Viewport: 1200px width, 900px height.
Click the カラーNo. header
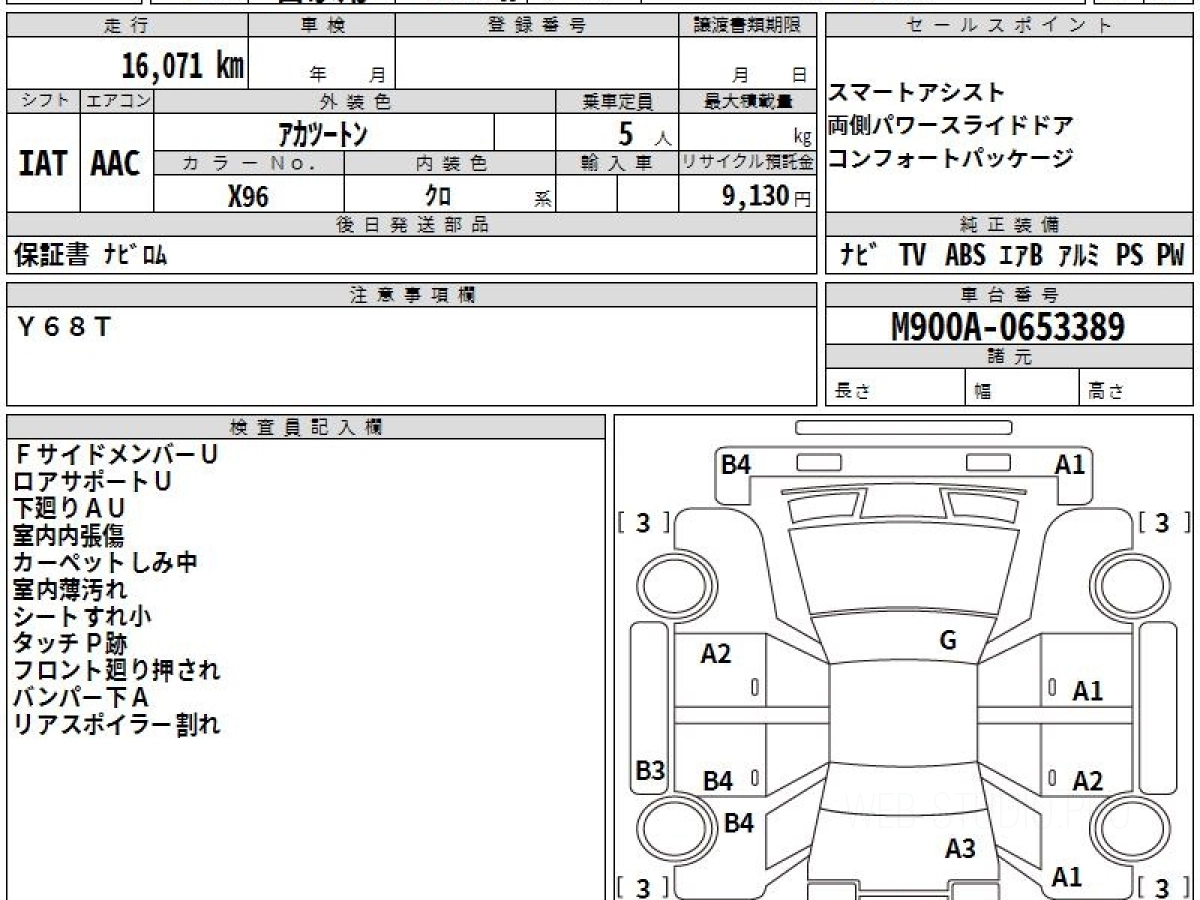[x=249, y=163]
